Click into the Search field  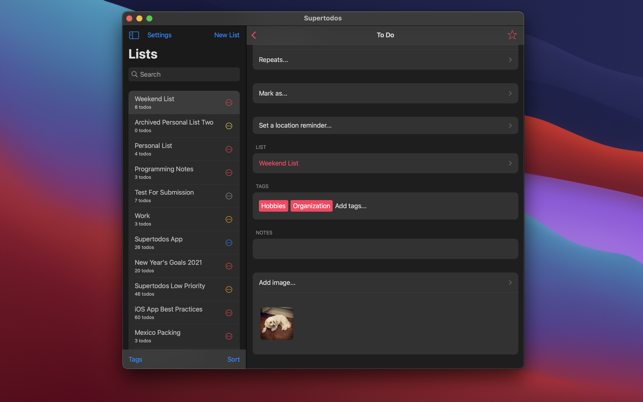click(184, 74)
